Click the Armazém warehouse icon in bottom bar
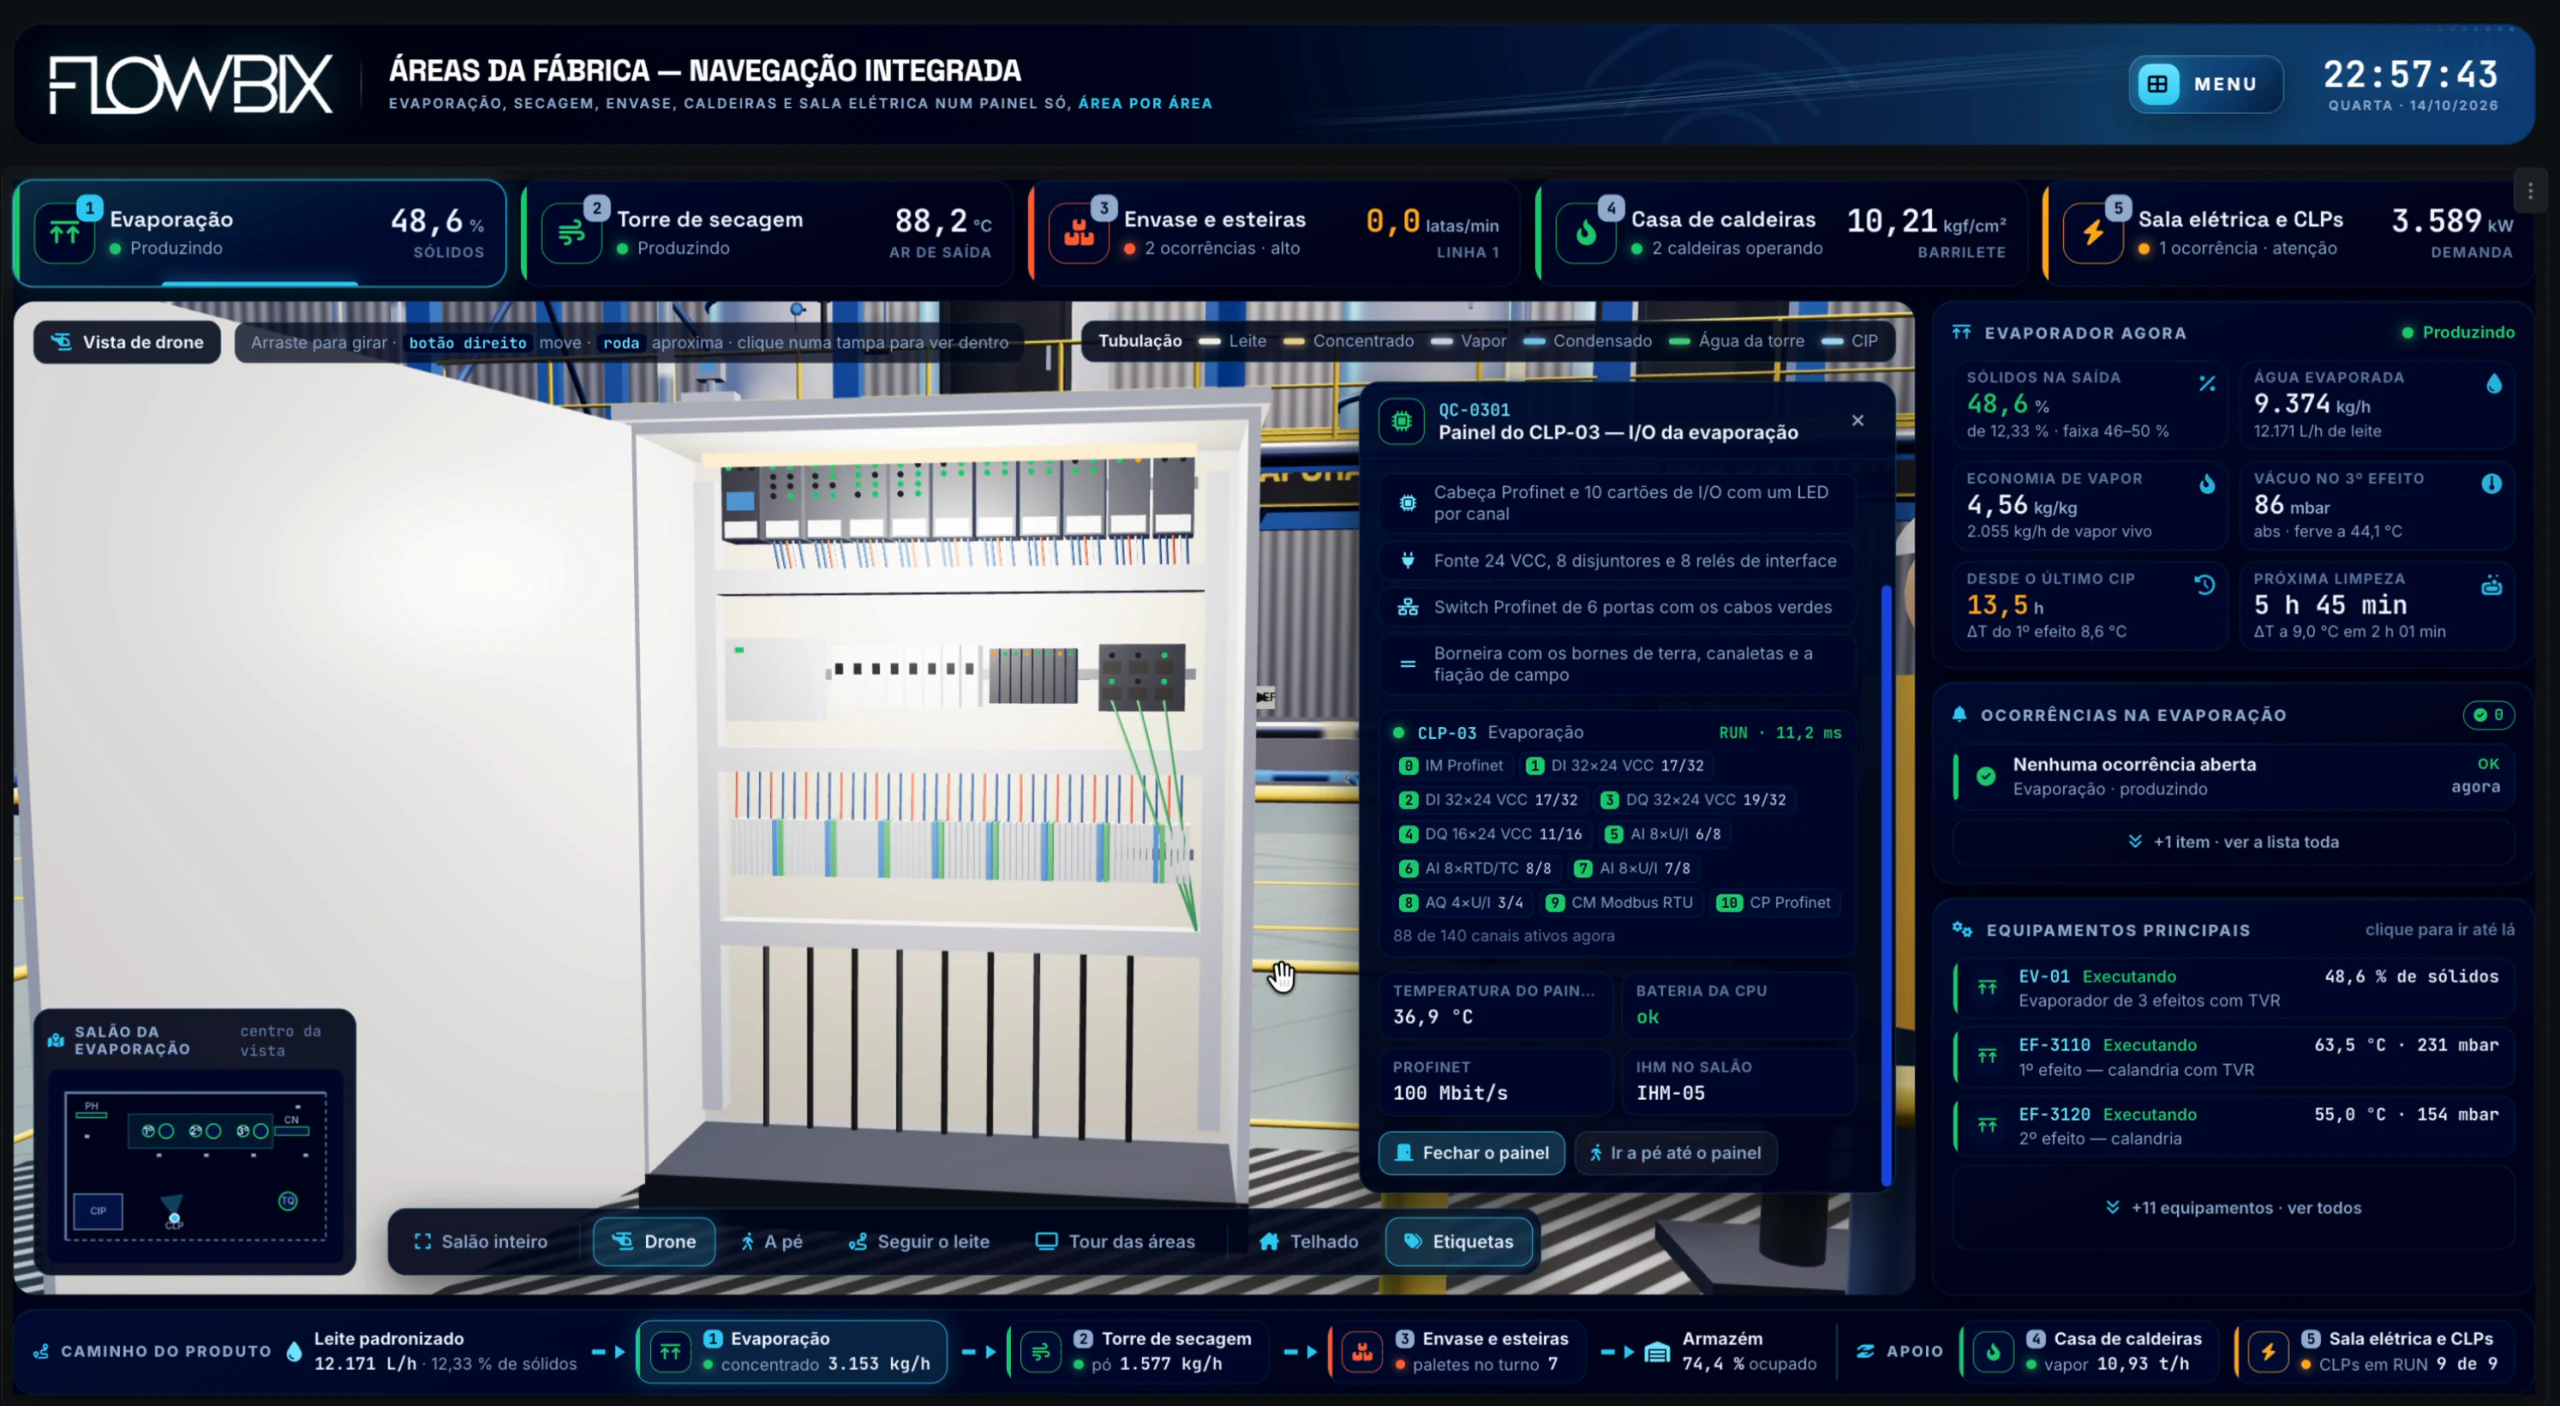 pyautogui.click(x=1657, y=1352)
